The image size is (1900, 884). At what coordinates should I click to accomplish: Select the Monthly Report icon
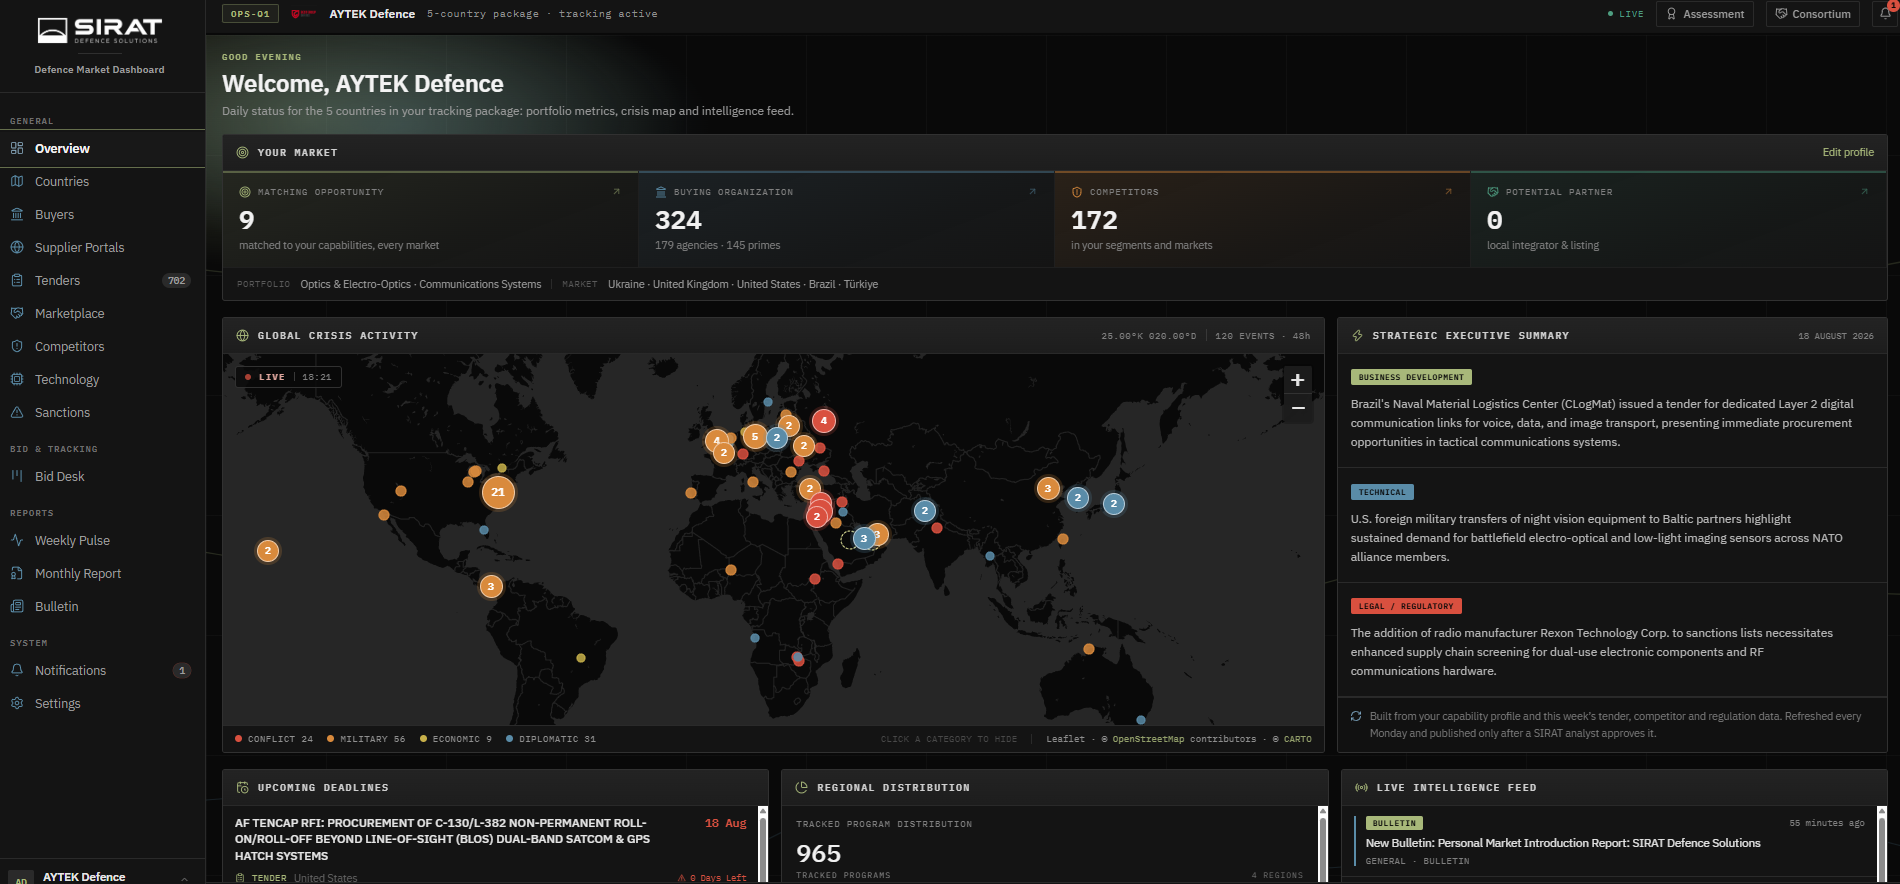point(17,573)
